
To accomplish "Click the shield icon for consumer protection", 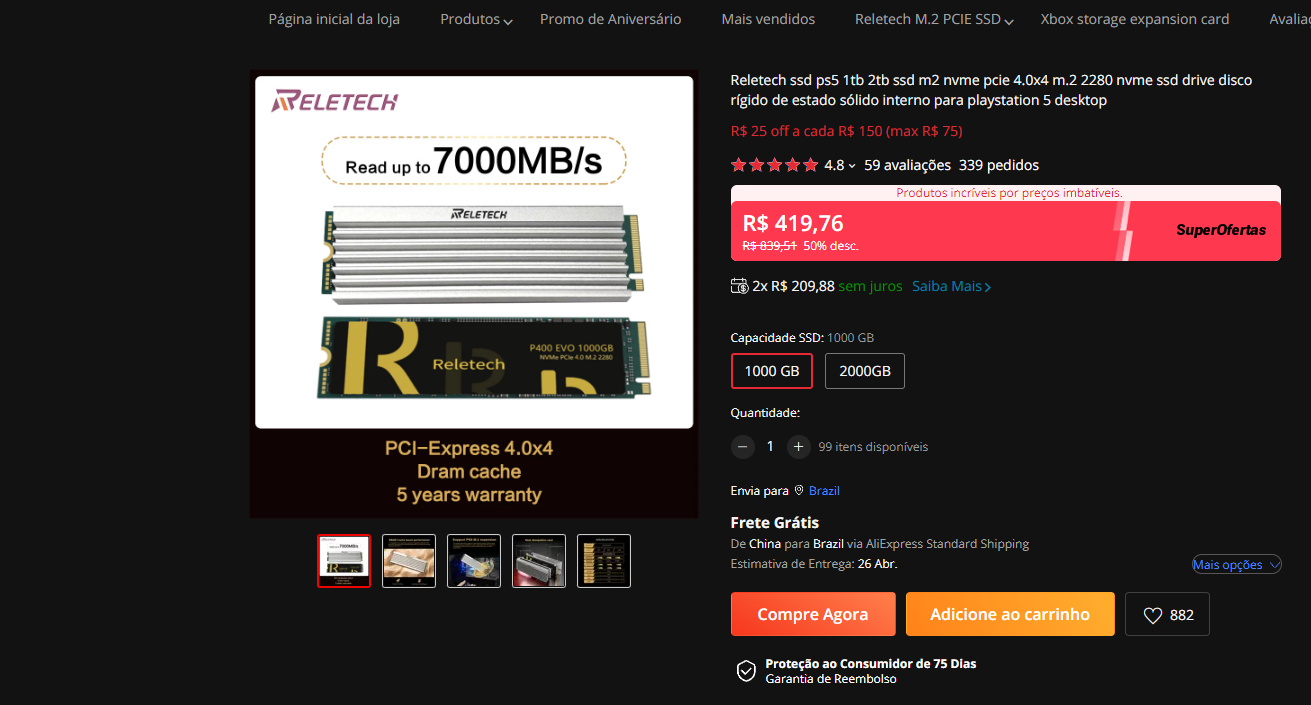I will [x=746, y=671].
